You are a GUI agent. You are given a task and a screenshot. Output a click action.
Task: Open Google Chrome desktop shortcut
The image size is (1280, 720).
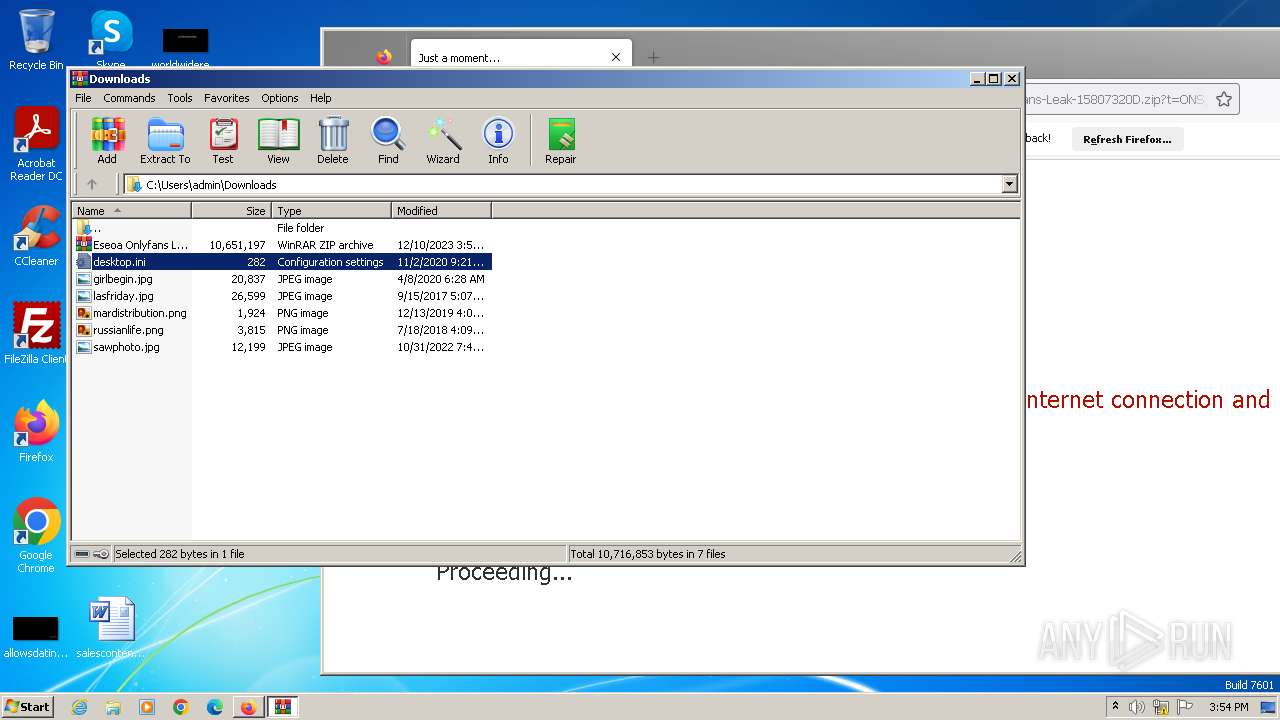tap(36, 536)
